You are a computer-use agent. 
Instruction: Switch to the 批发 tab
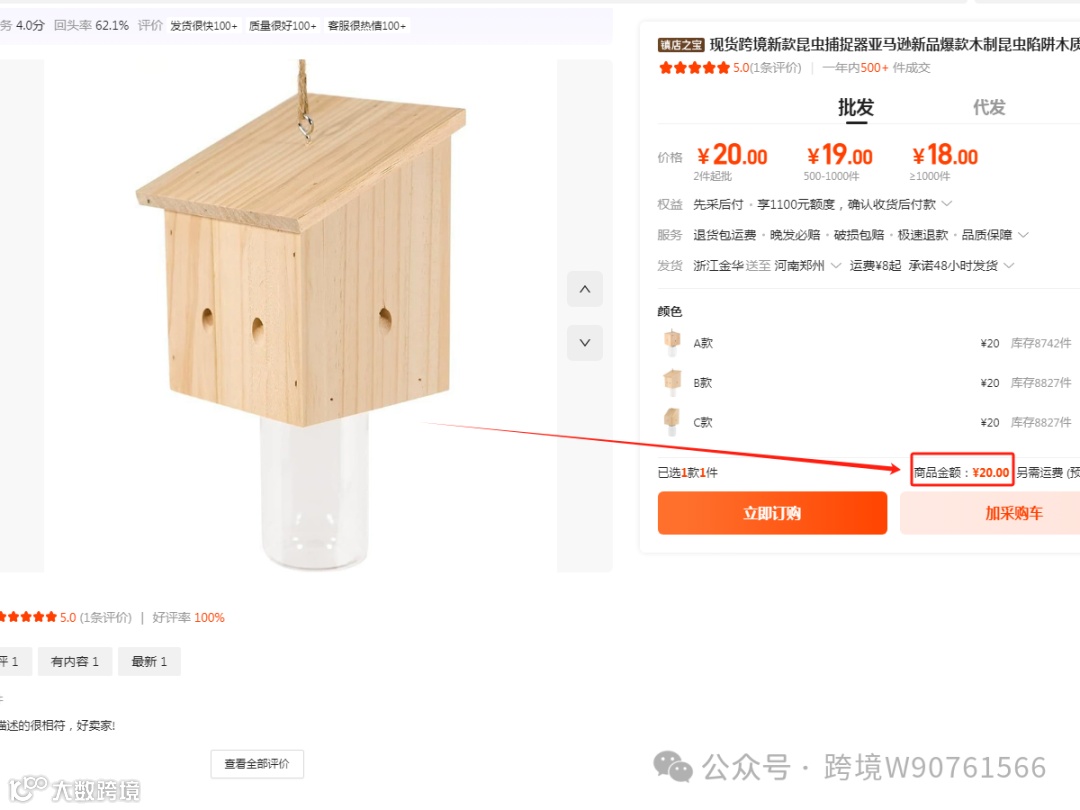coord(855,107)
